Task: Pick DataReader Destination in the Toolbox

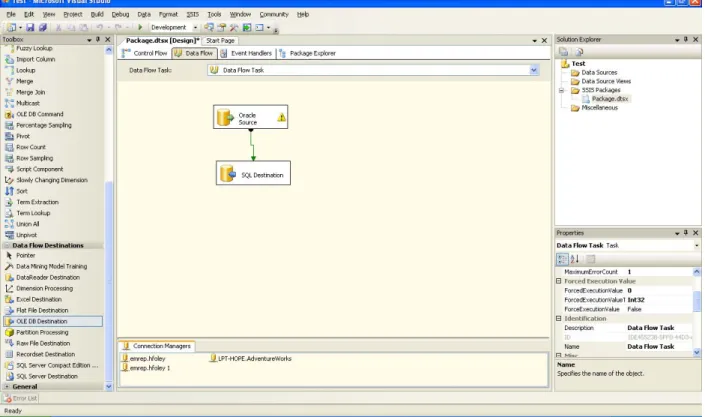Action: pos(48,277)
